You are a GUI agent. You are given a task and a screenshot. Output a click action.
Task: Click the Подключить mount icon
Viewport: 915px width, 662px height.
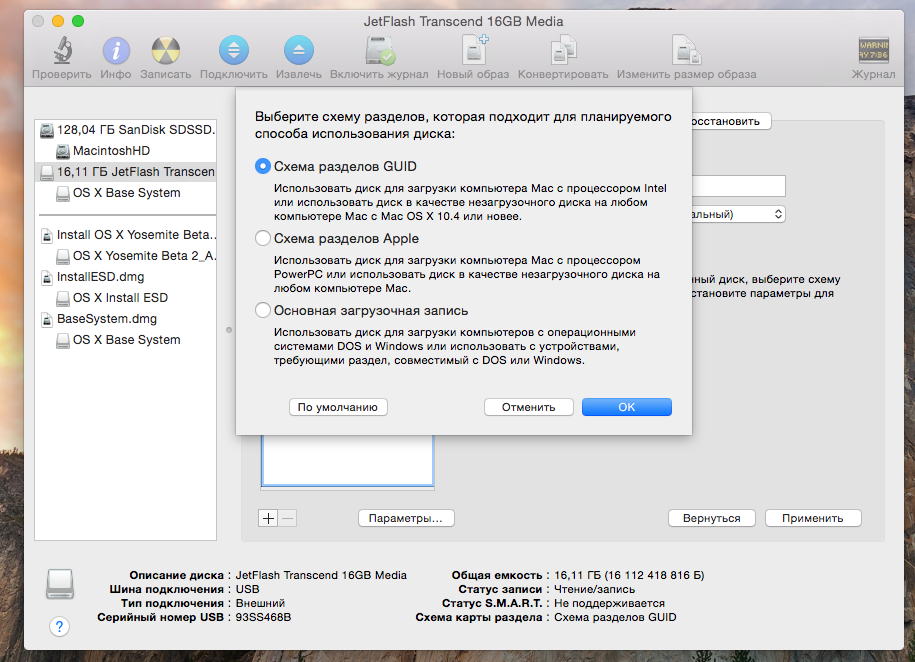[x=233, y=51]
